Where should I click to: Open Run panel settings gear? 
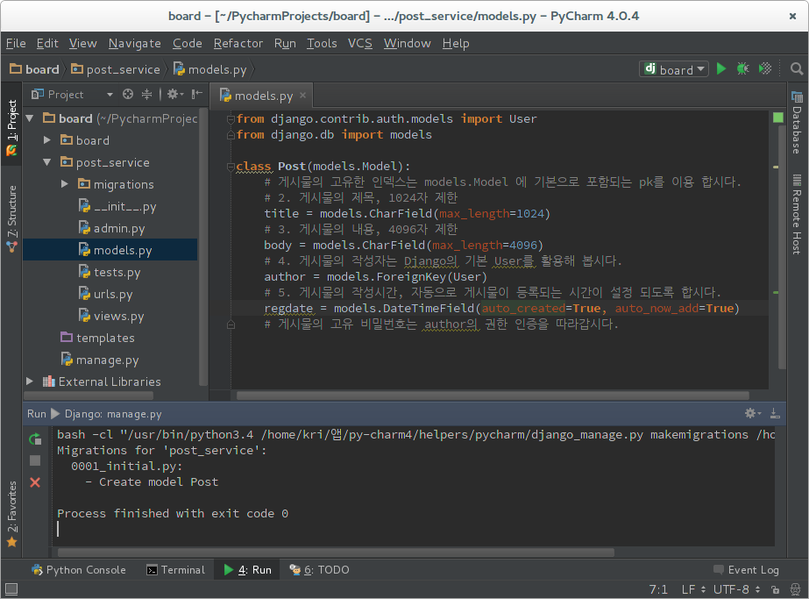753,413
